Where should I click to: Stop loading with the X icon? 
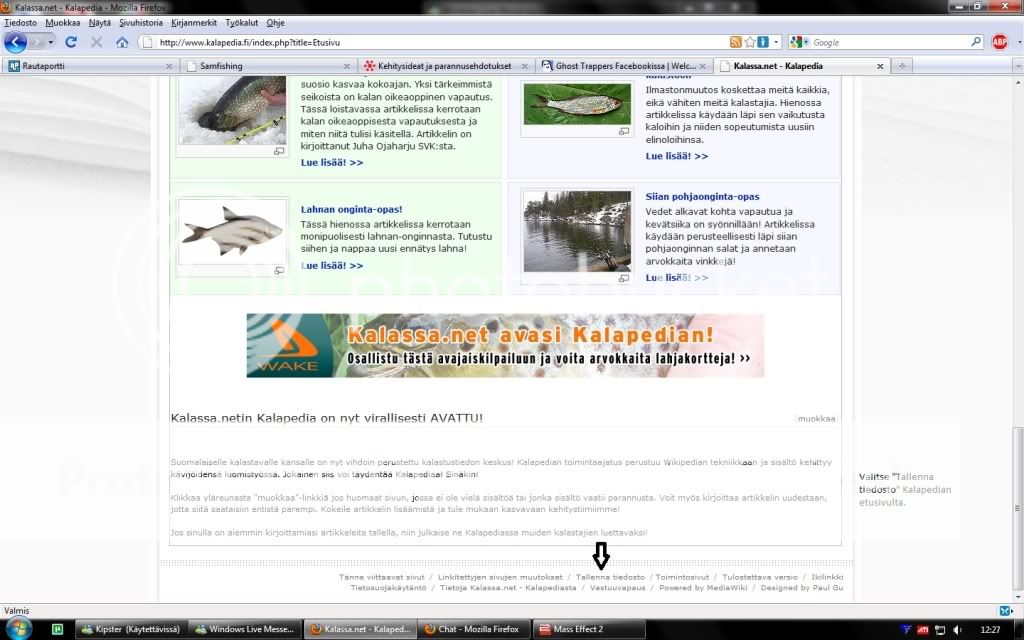[x=97, y=42]
